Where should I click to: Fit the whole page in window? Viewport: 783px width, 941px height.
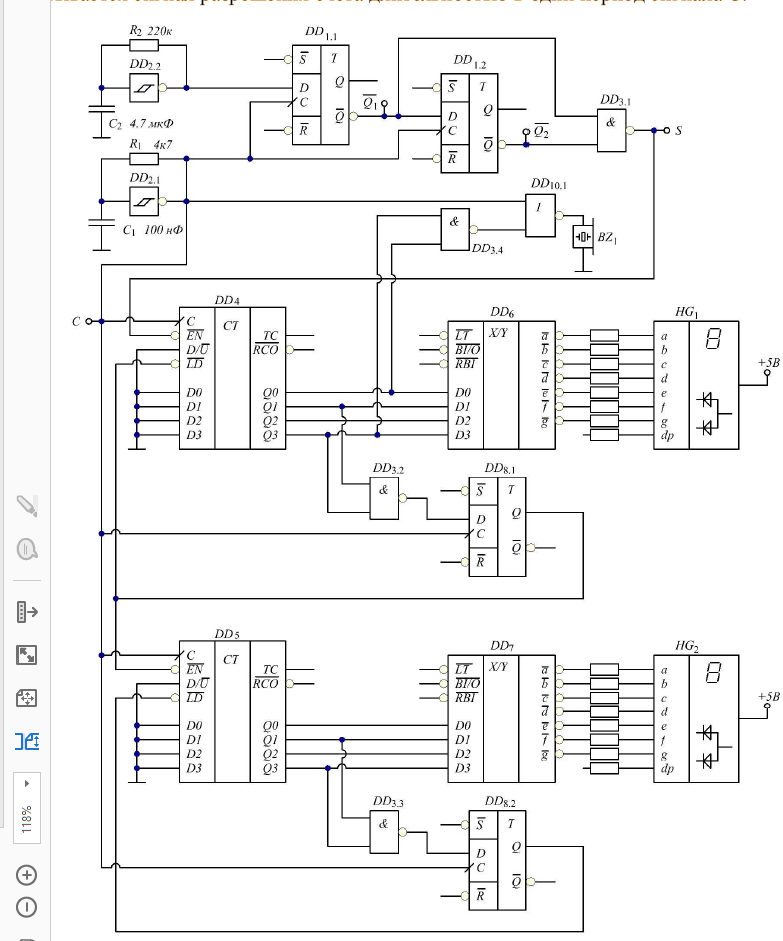(x=26, y=698)
